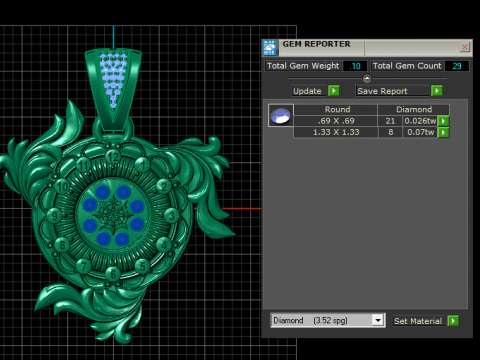This screenshot has height=360, width=480.
Task: Click the Total Gem Weight label
Action: pos(303,66)
